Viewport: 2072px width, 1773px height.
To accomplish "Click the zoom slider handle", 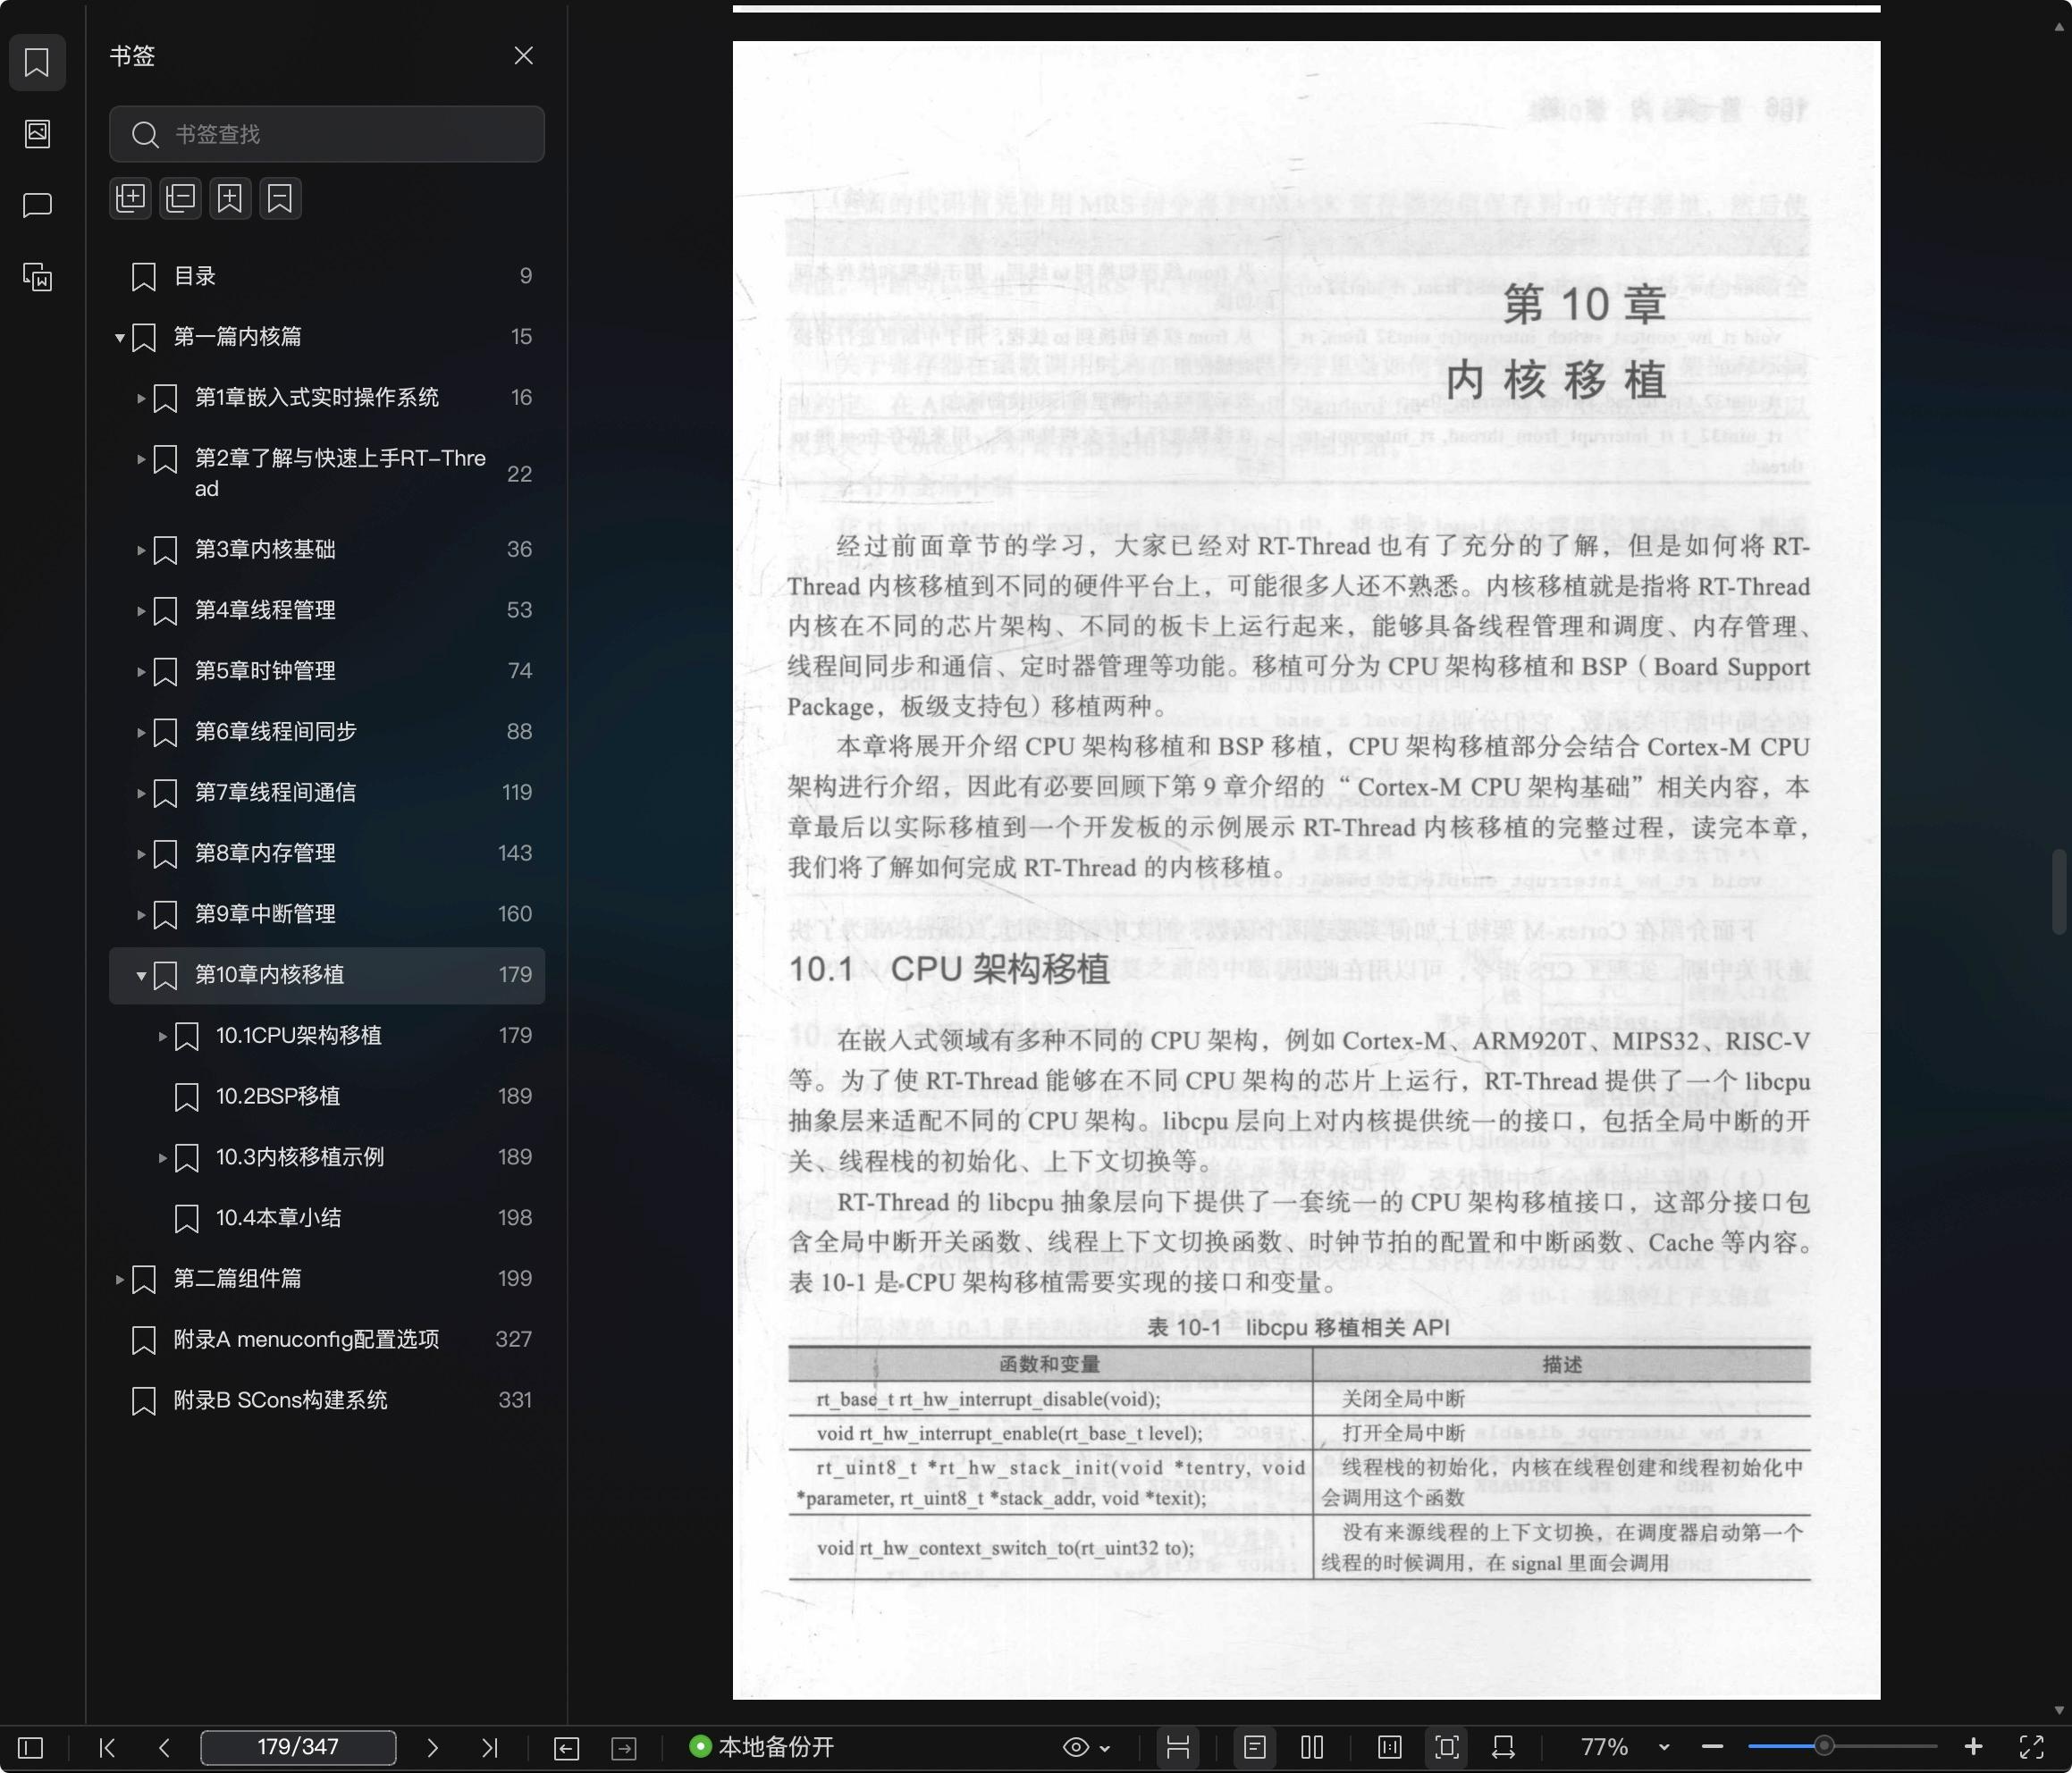I will coord(1824,1746).
